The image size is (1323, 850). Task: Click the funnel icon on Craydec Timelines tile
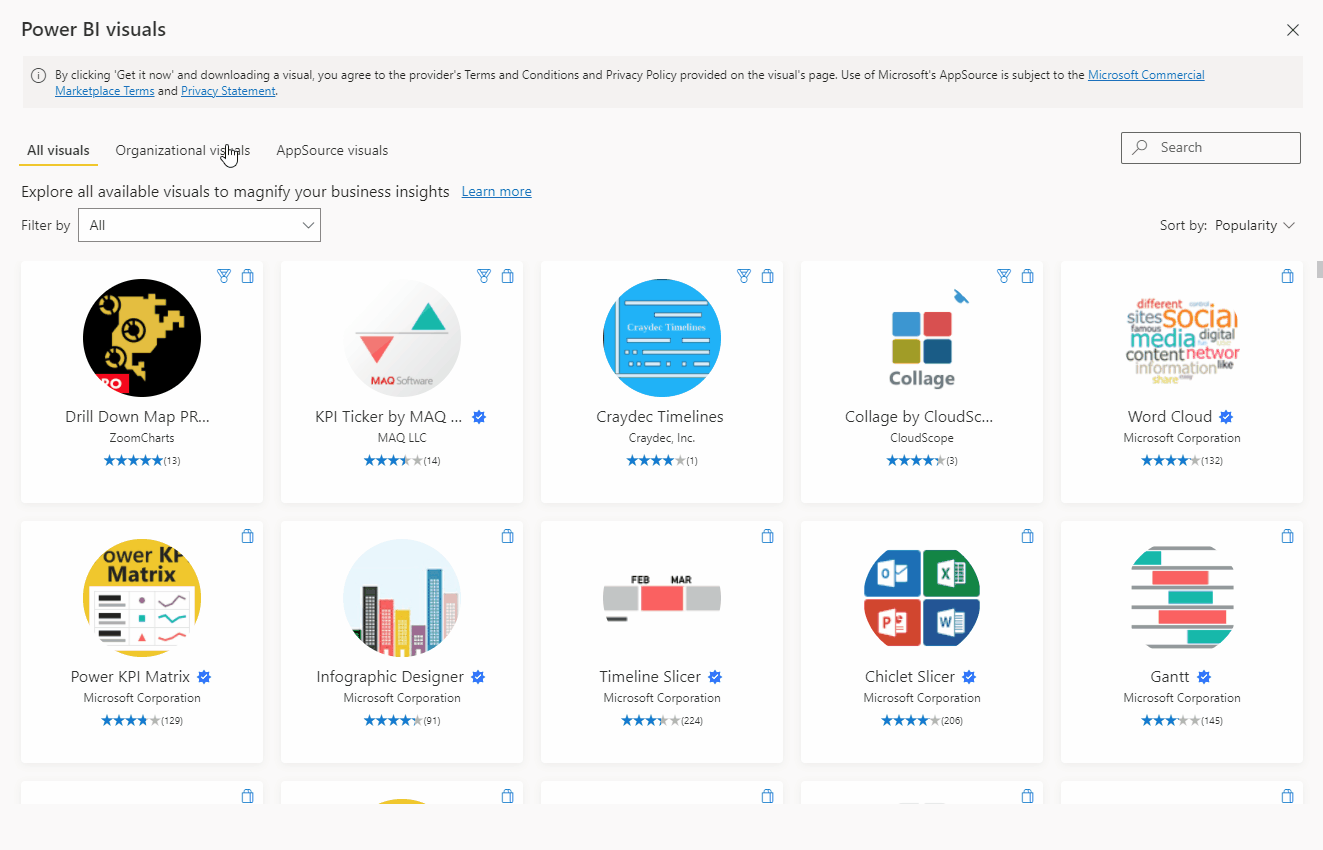[743, 276]
